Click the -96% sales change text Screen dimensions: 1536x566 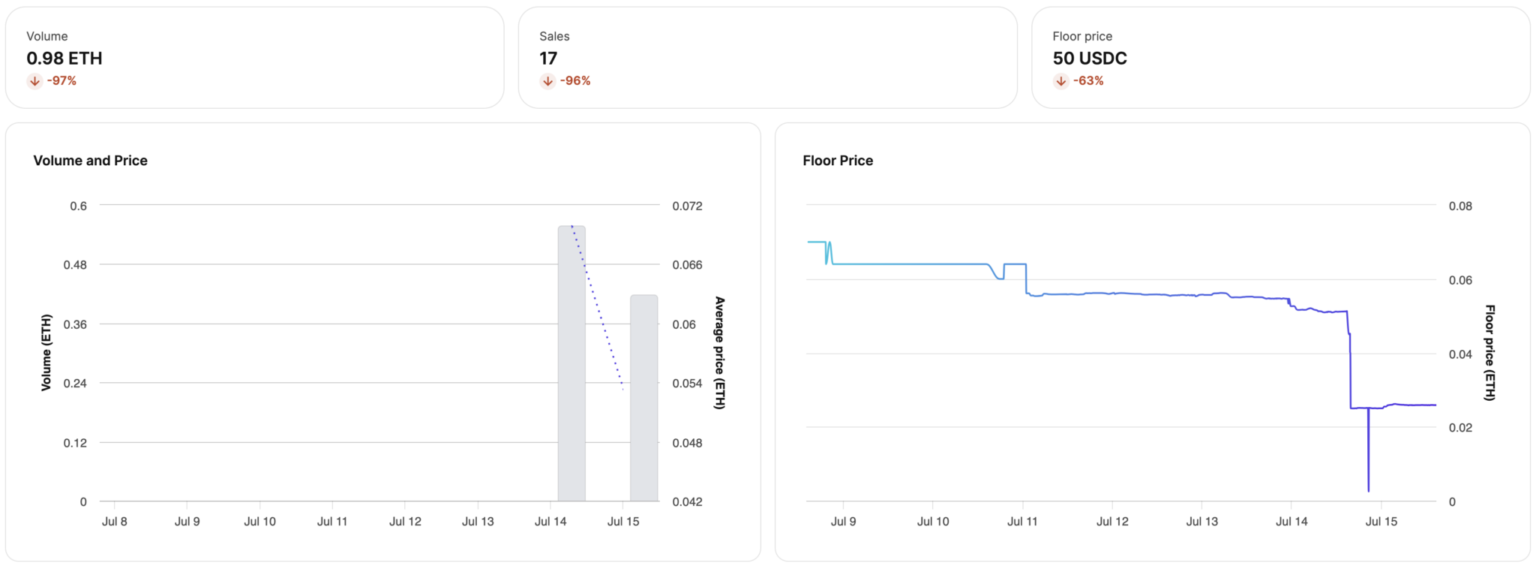[x=575, y=81]
